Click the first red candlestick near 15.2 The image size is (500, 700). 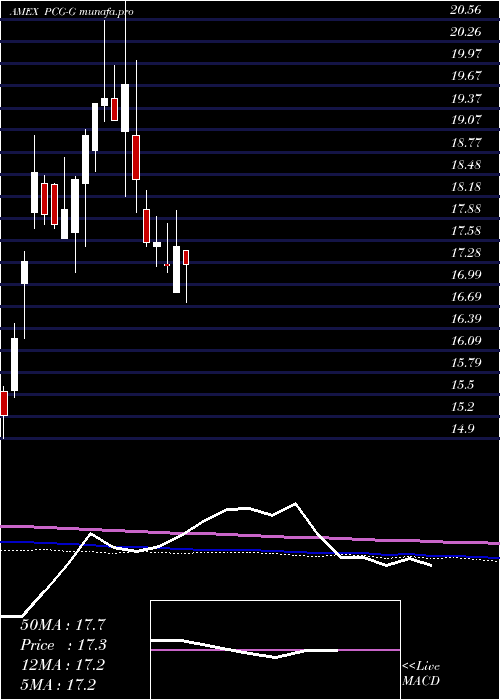pyautogui.click(x=4, y=404)
